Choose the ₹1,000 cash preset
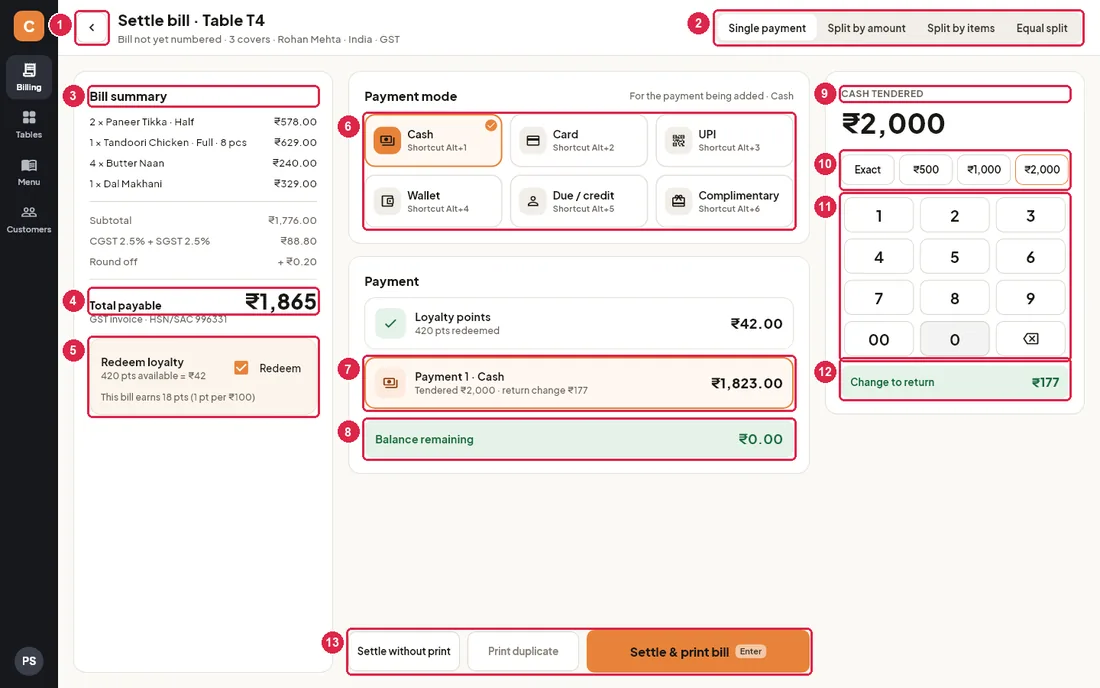The height and width of the screenshot is (688, 1100). [x=984, y=170]
